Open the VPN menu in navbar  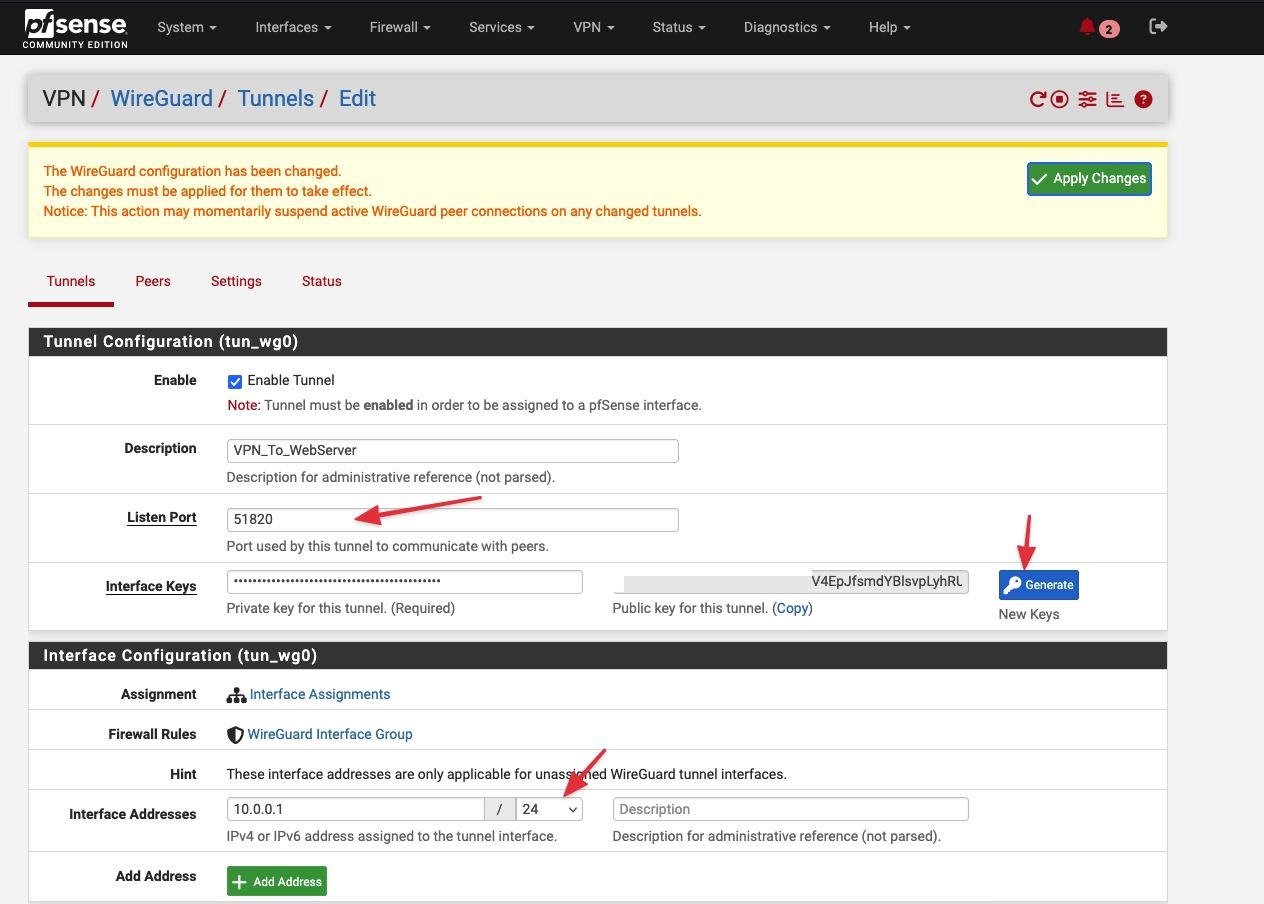click(593, 27)
